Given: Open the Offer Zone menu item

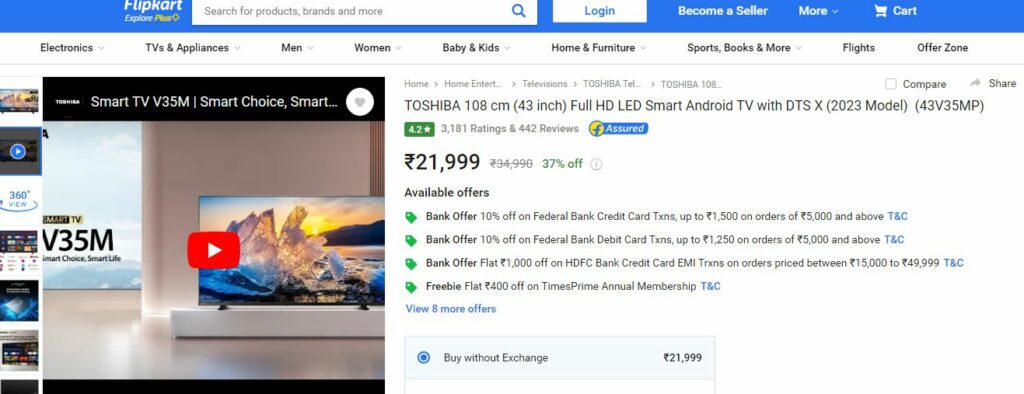Looking at the screenshot, I should coord(942,48).
